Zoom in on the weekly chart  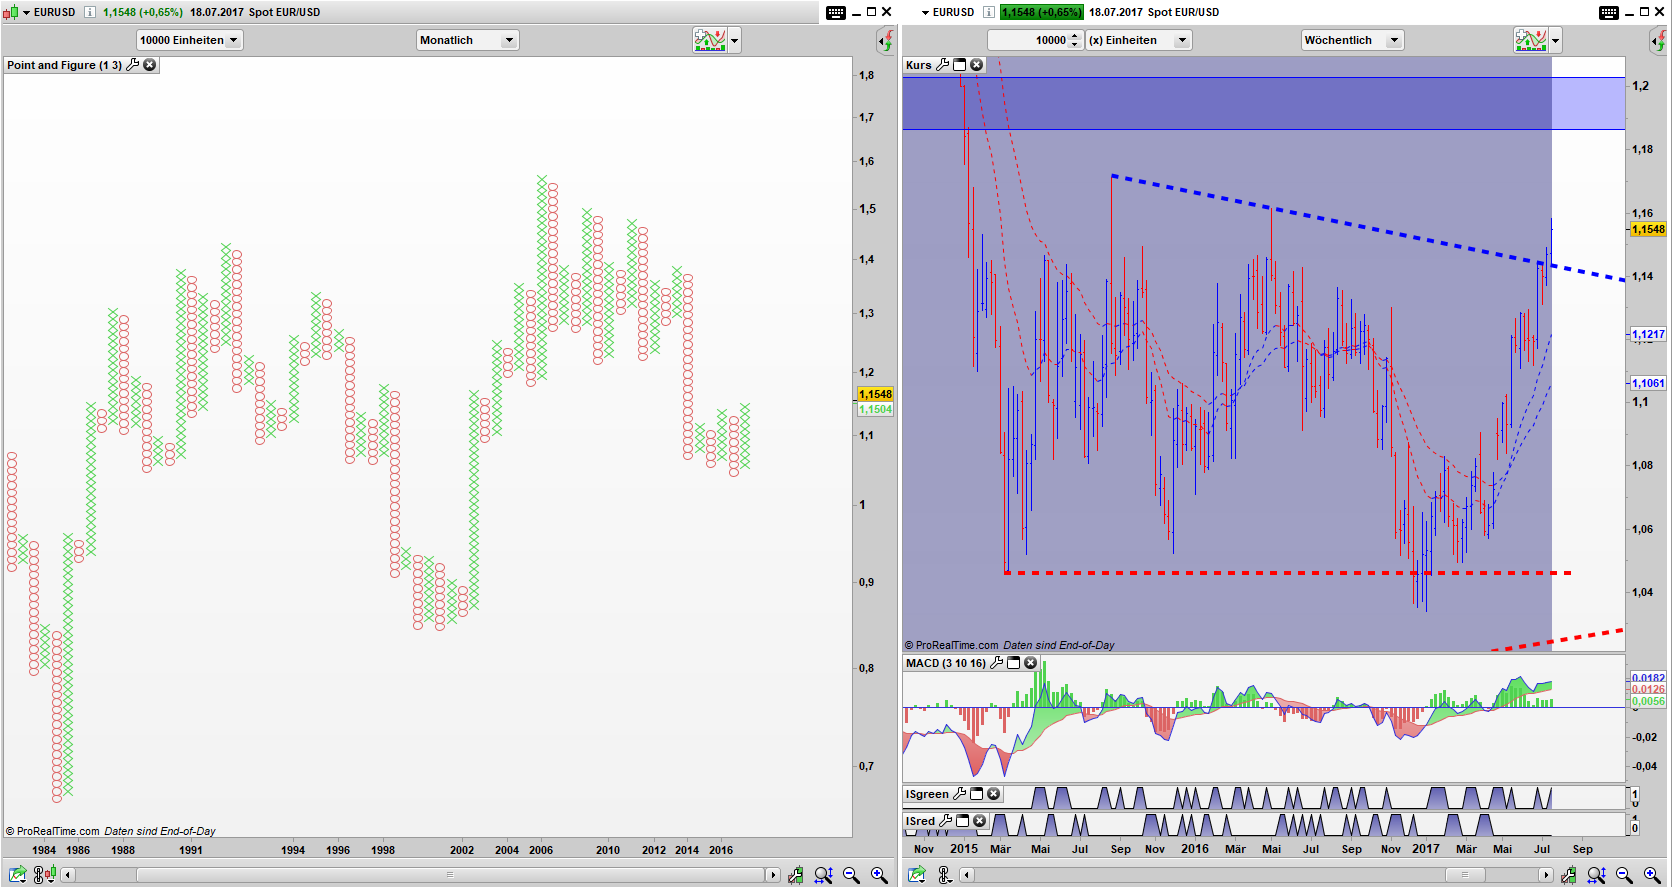coord(1652,875)
